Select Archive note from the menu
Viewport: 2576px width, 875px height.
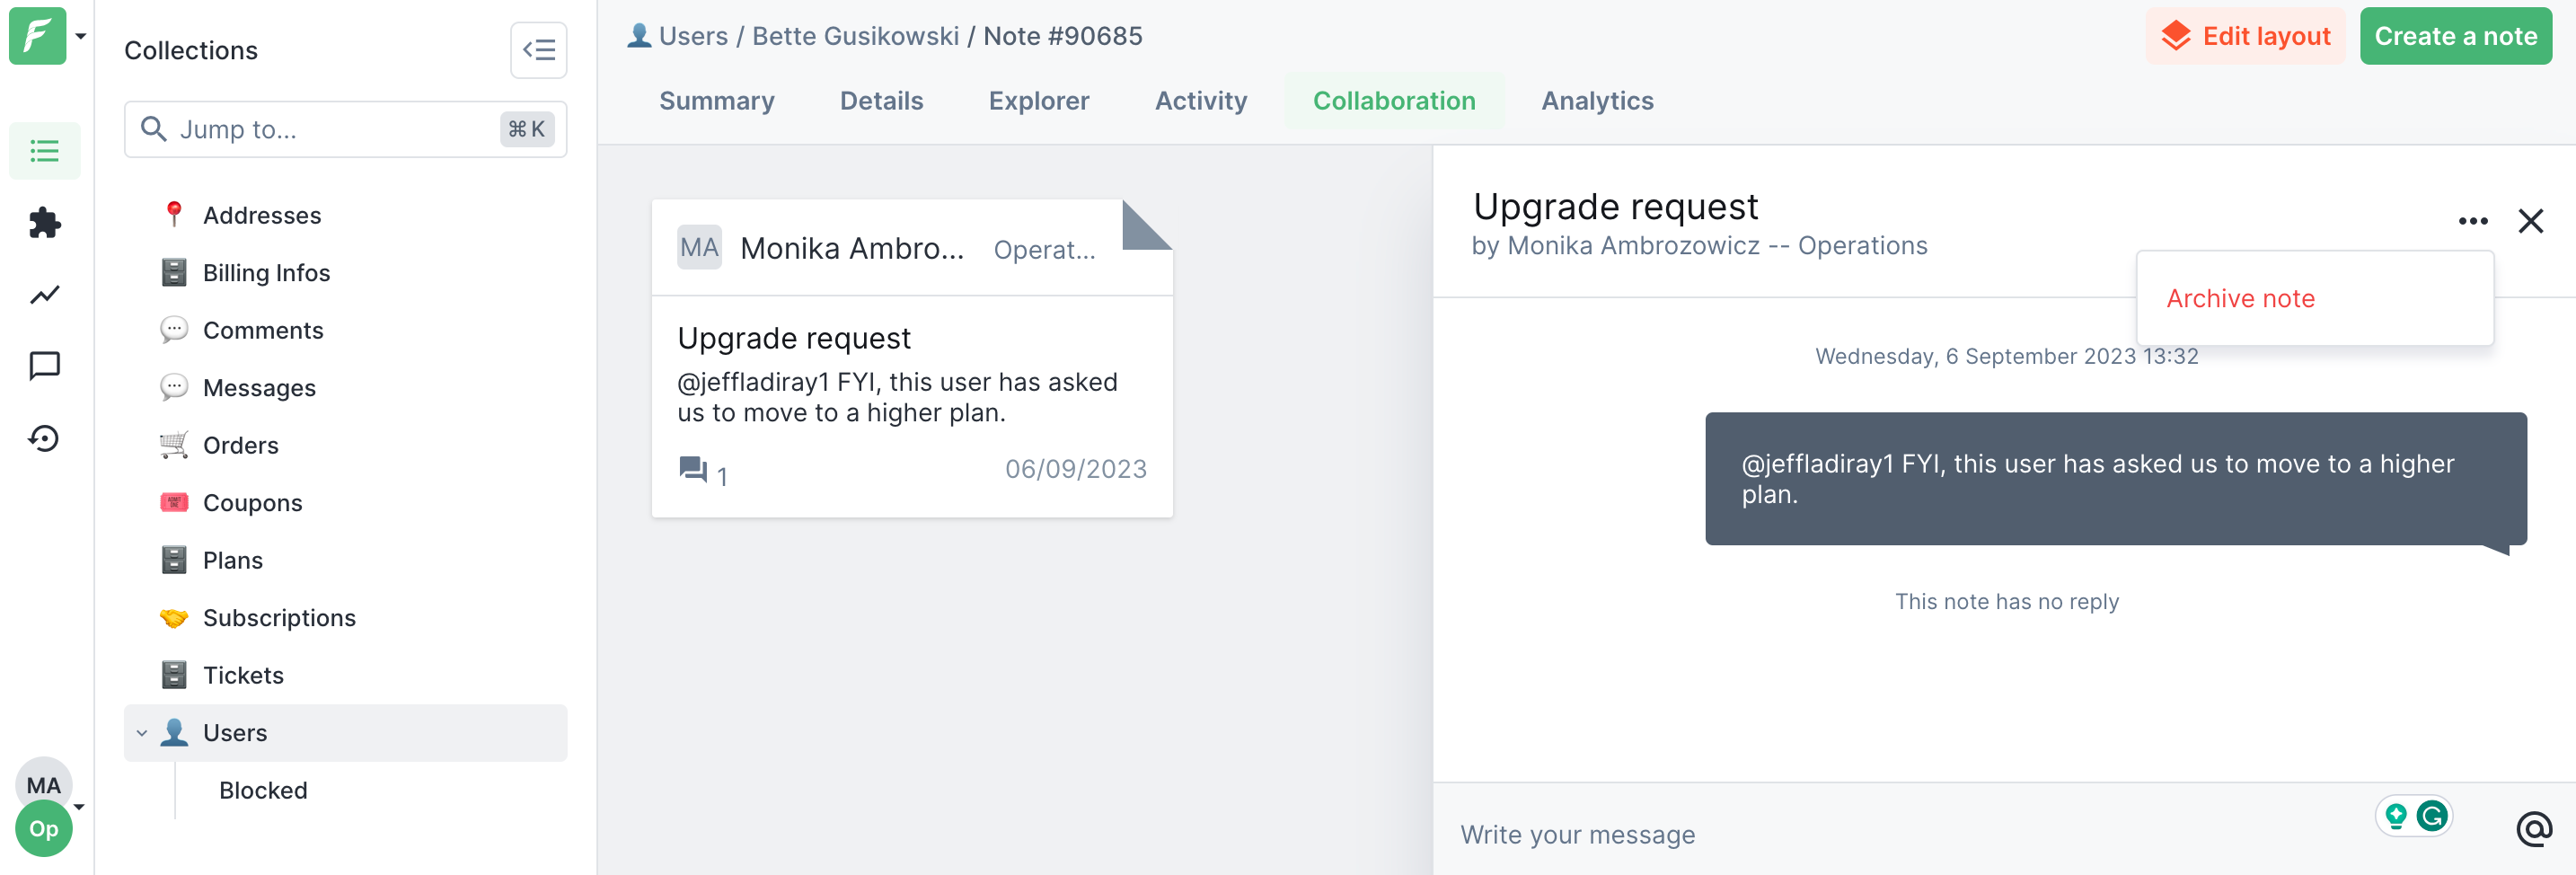2239,298
